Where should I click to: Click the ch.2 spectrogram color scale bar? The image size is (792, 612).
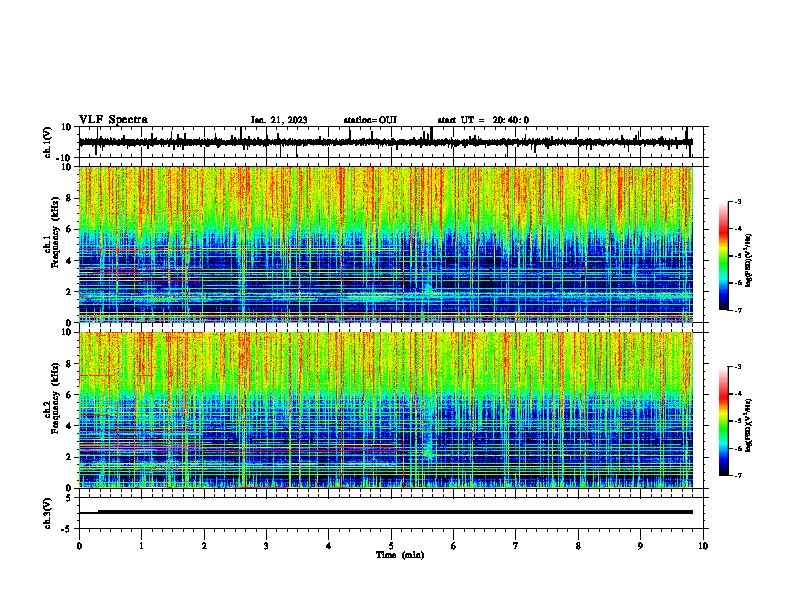pyautogui.click(x=723, y=421)
